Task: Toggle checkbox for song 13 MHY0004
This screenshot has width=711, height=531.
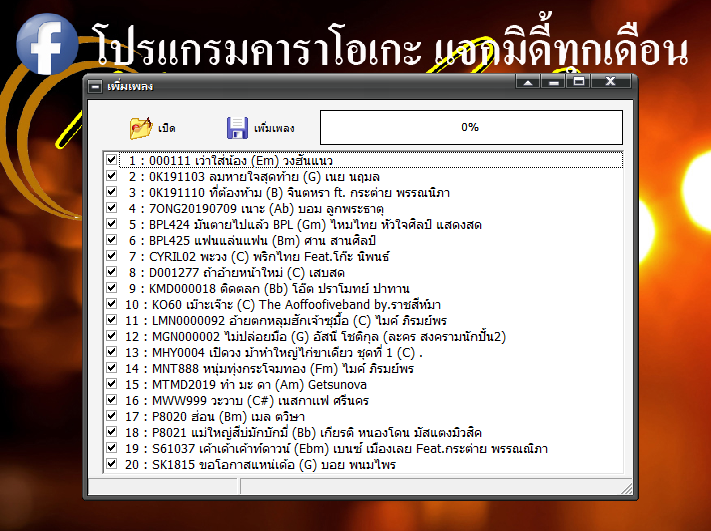Action: 111,351
